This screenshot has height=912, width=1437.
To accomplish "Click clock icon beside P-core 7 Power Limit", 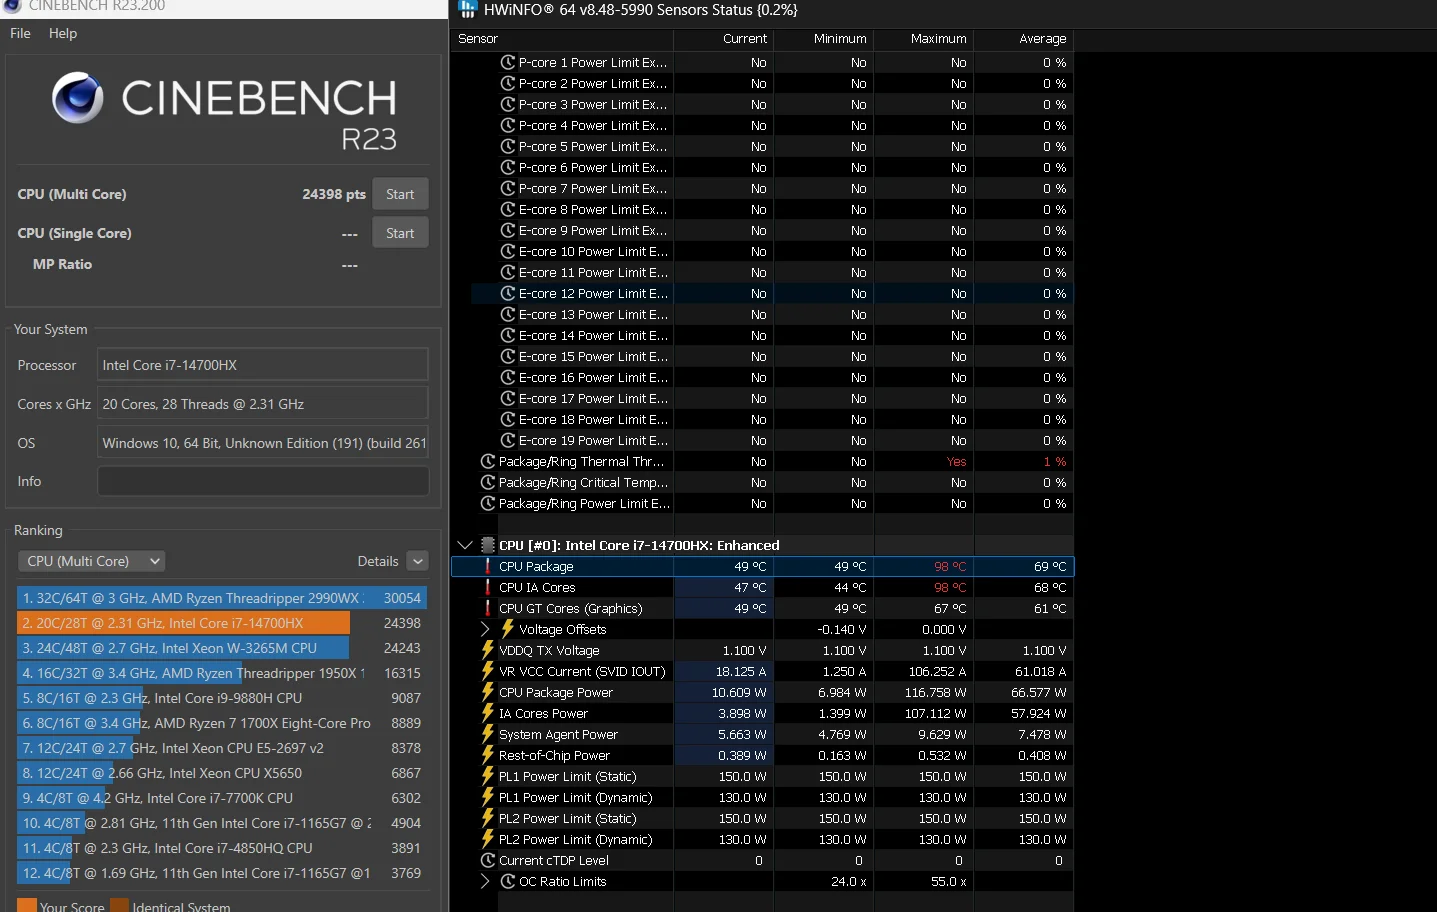I will tap(508, 188).
